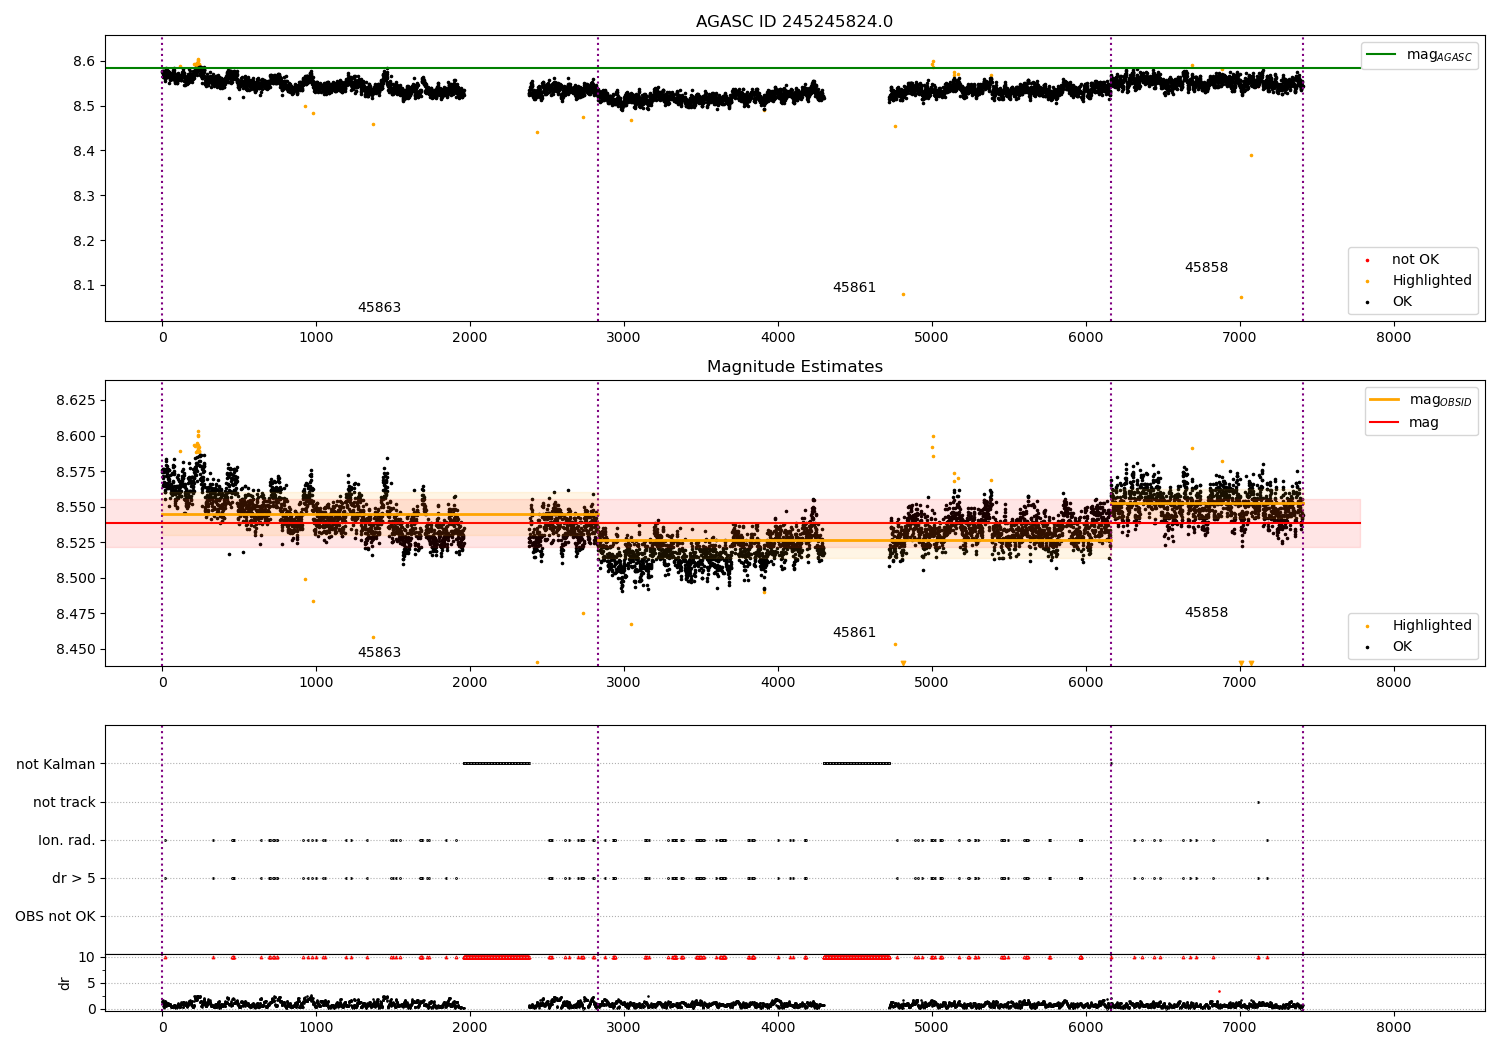Image resolution: width=1500 pixels, height=1050 pixels.
Task: Click x-tick 8000 on the top plot
Action: (1393, 338)
